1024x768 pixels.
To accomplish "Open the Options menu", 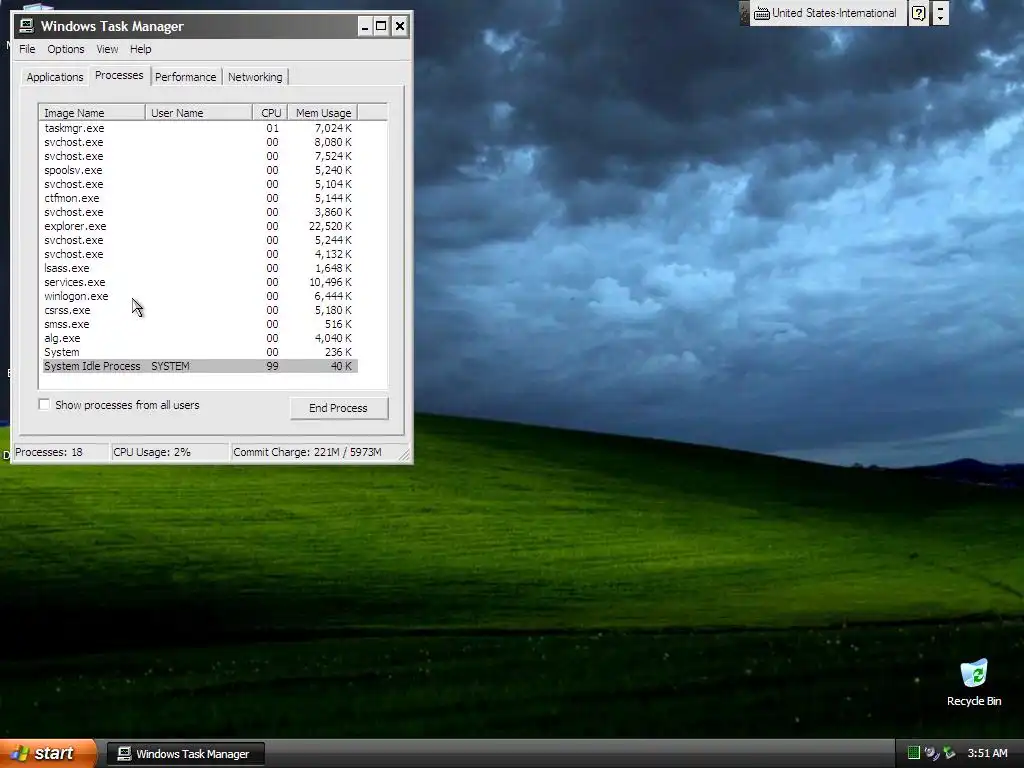I will point(65,49).
